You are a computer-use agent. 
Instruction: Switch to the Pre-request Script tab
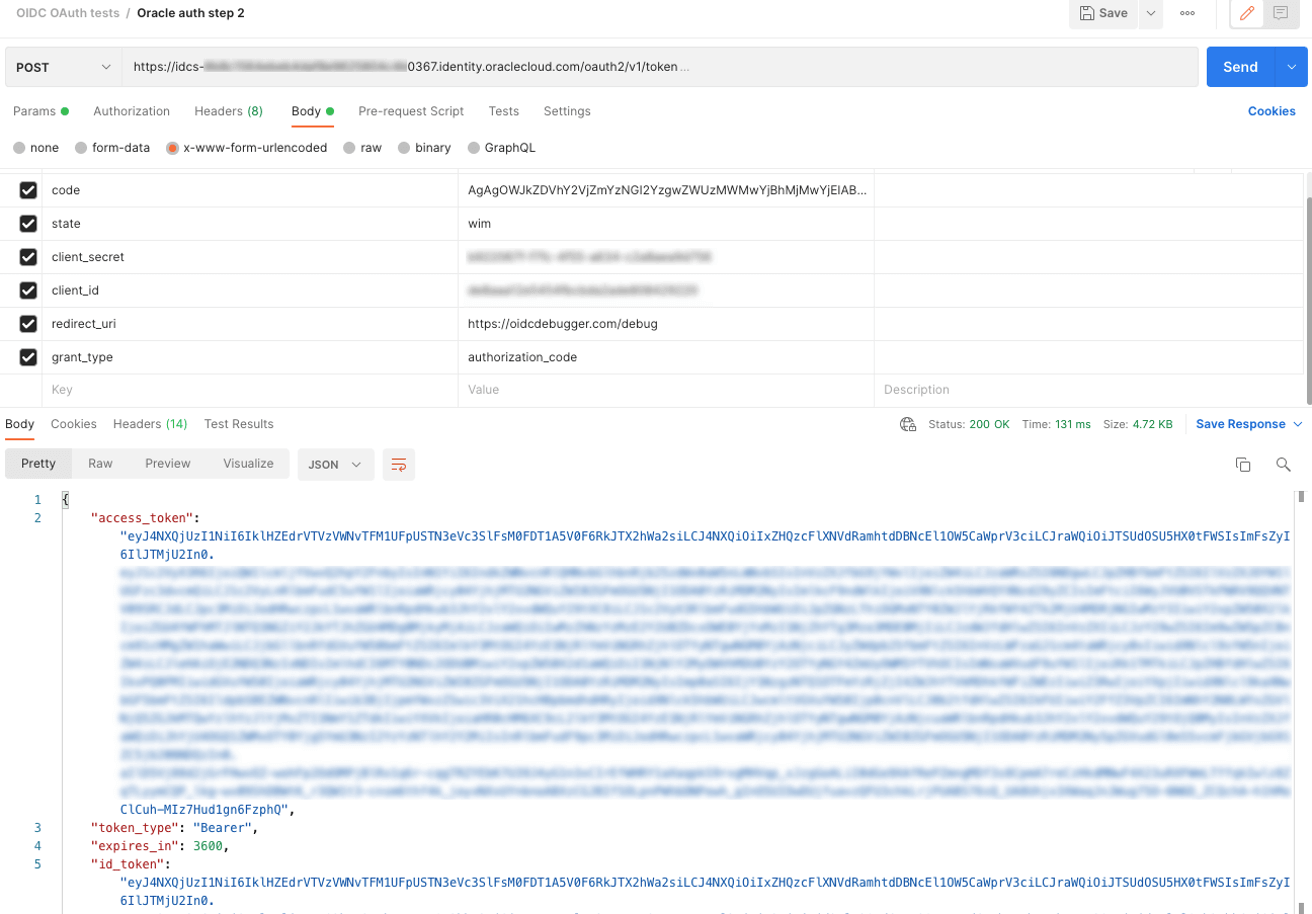(411, 111)
